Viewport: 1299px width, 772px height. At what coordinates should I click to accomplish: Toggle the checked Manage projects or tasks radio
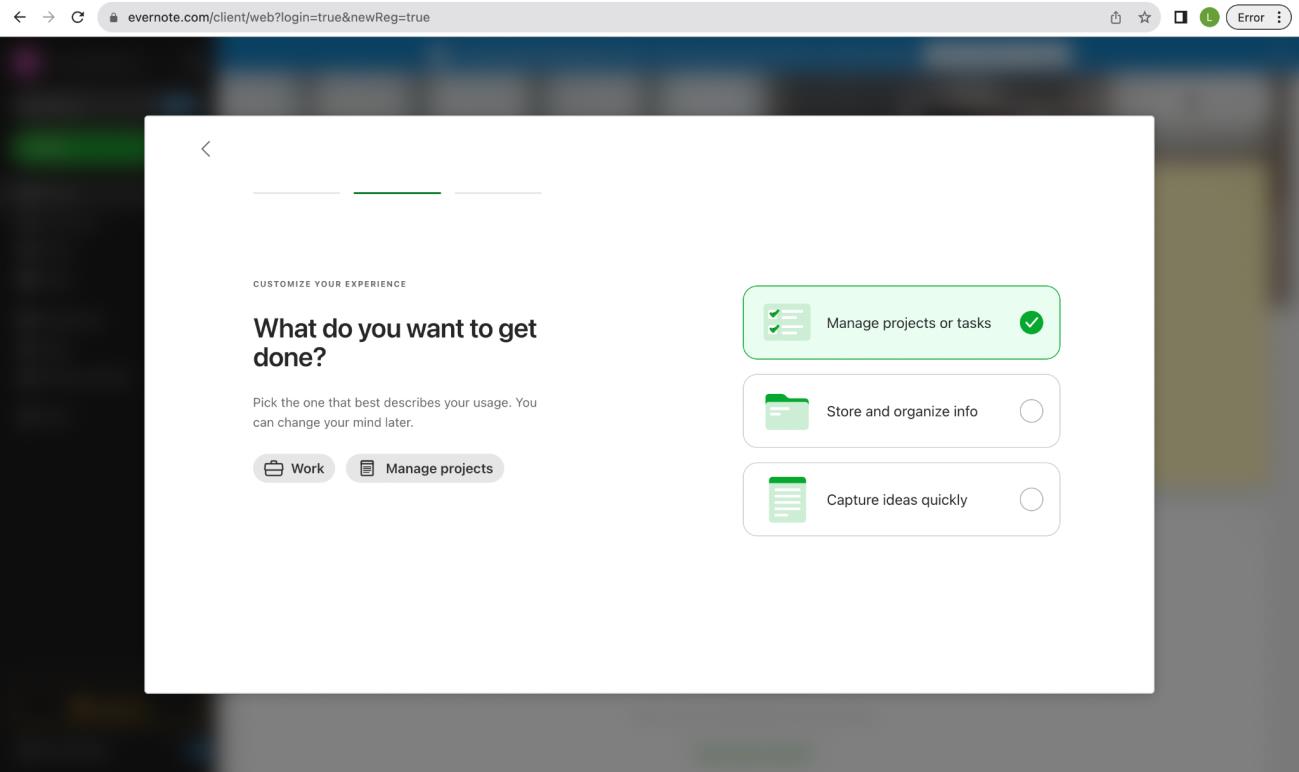pos(1031,323)
